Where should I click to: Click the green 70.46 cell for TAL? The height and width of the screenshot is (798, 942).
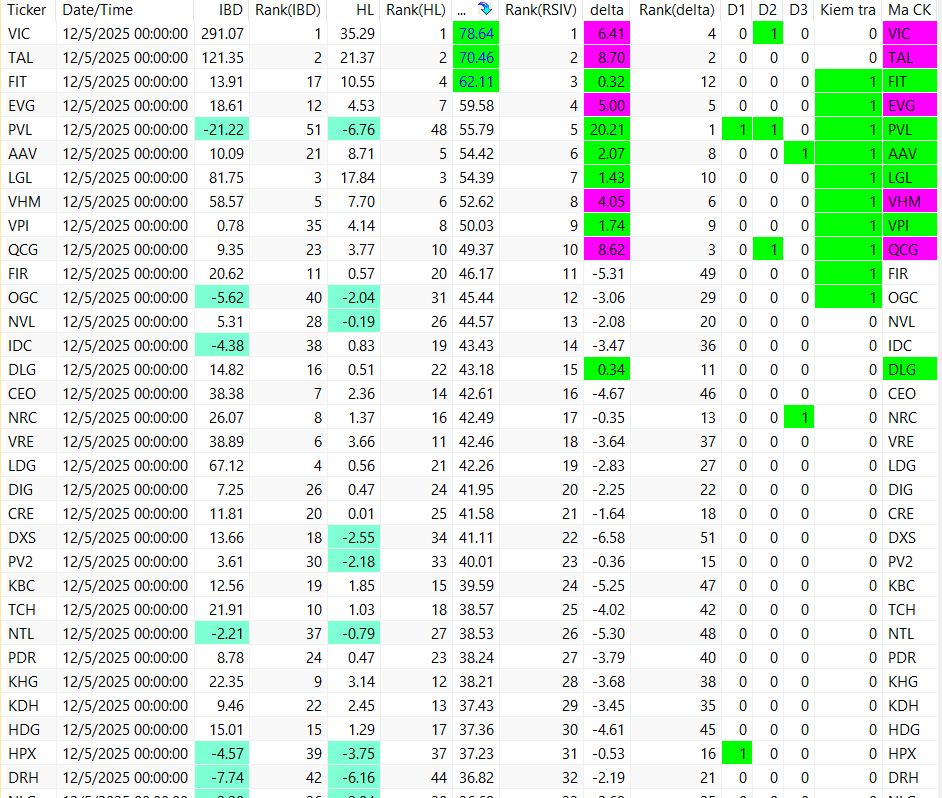[476, 58]
